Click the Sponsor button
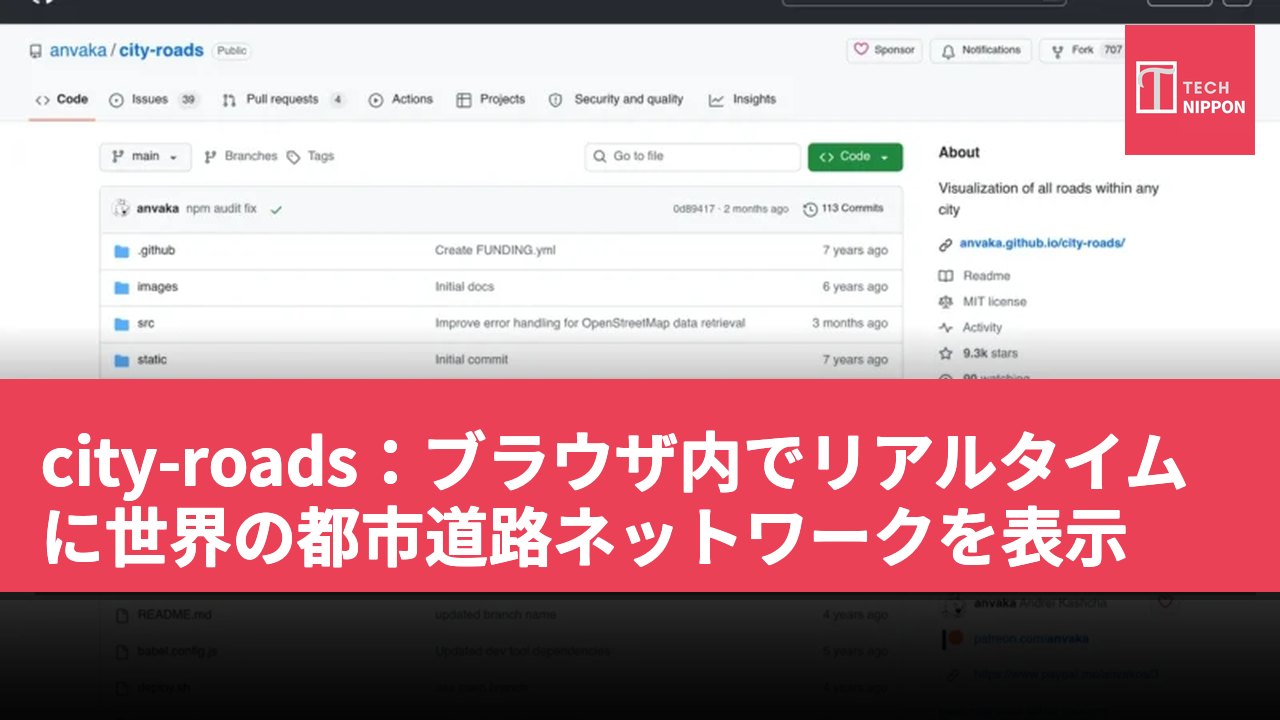This screenshot has width=1280, height=720. tap(884, 50)
